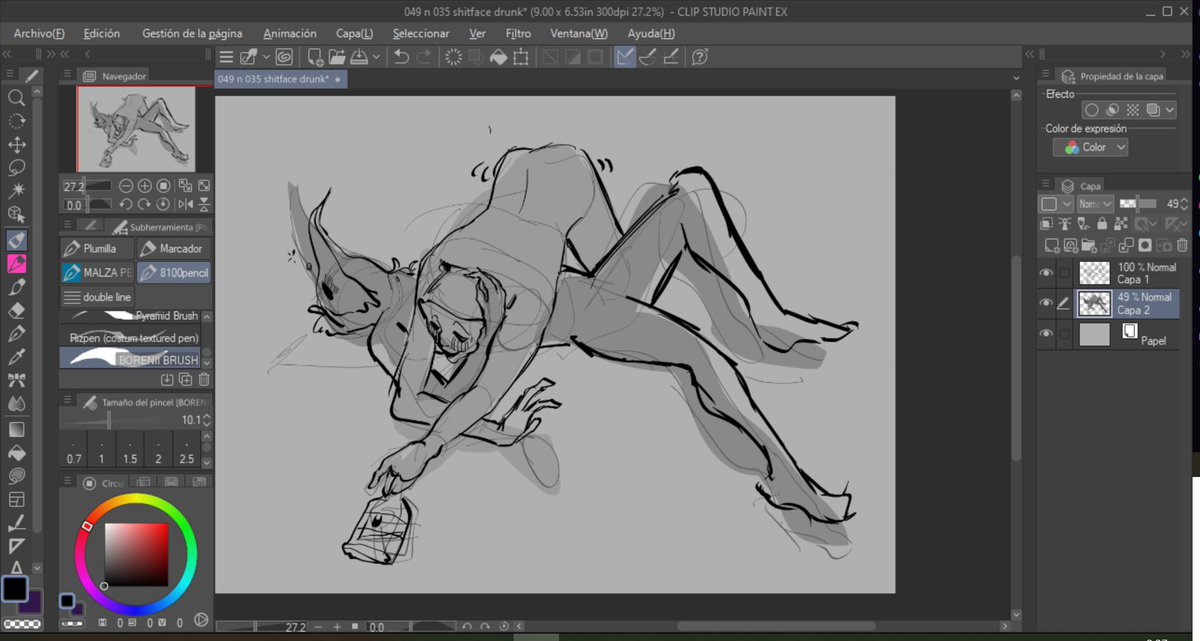The image size is (1200, 641).
Task: Toggle snap to ruler icon in command bar
Action: (624, 57)
